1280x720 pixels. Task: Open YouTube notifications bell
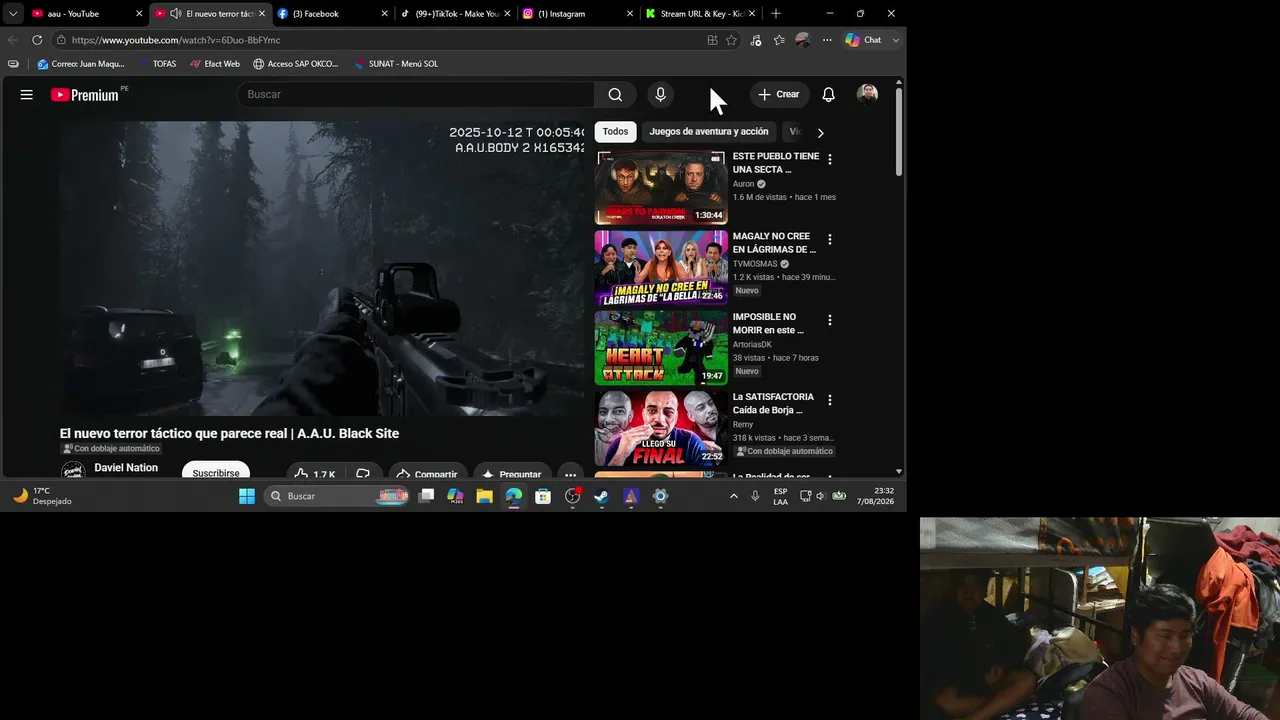pos(828,95)
